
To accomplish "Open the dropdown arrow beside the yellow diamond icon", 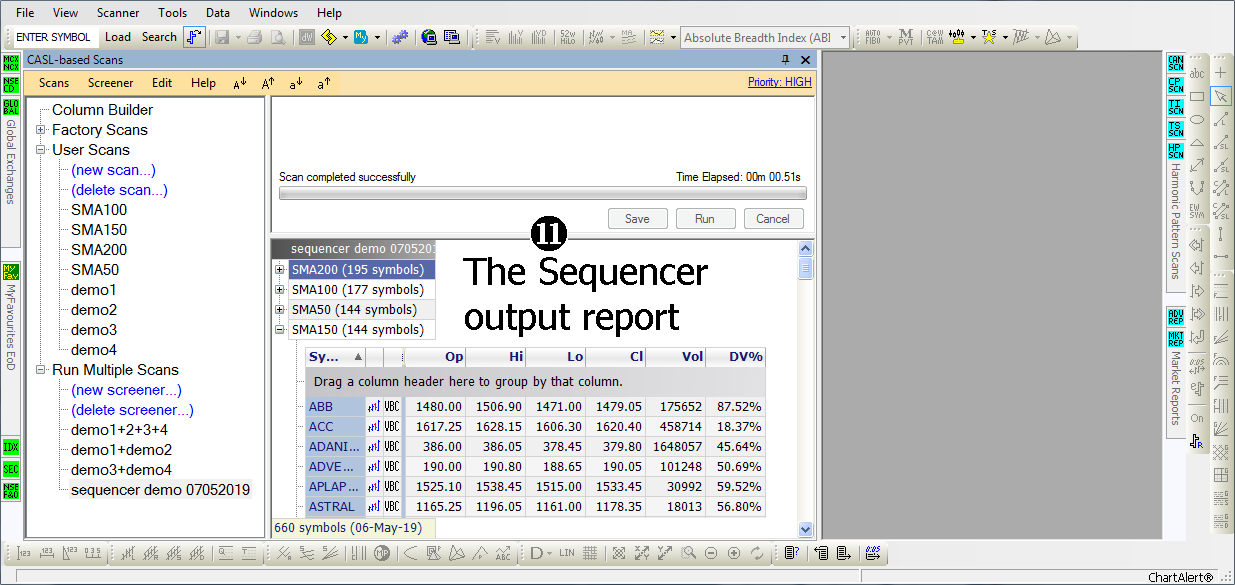I will (x=346, y=38).
